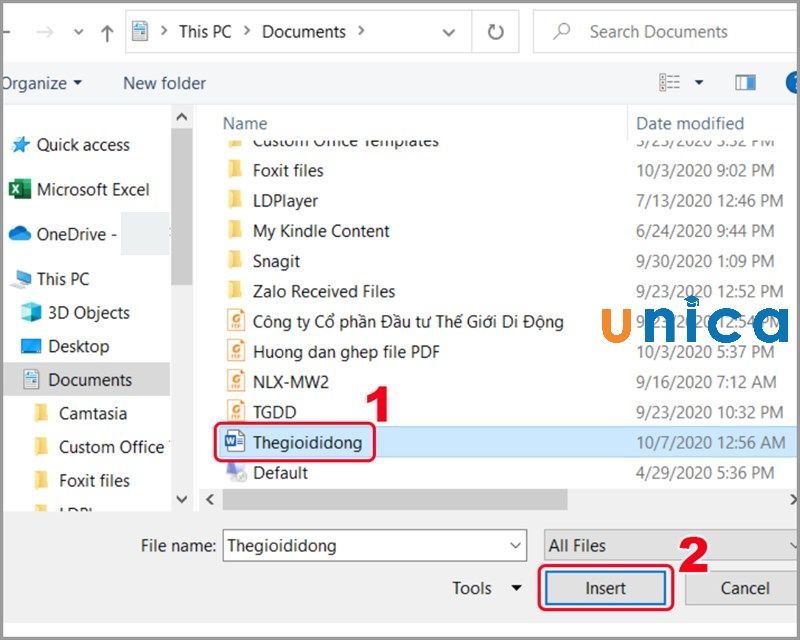Open the Organize menu
Viewport: 800px width, 640px height.
[41, 83]
